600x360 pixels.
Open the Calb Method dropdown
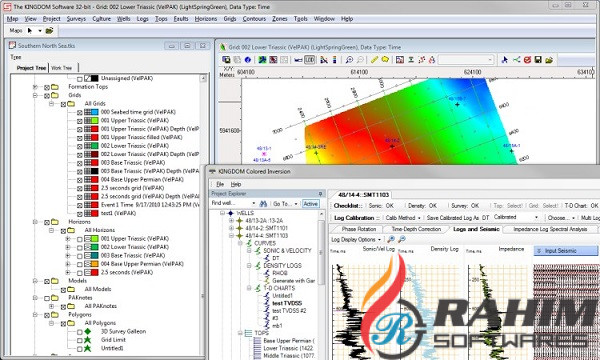pyautogui.click(x=403, y=218)
